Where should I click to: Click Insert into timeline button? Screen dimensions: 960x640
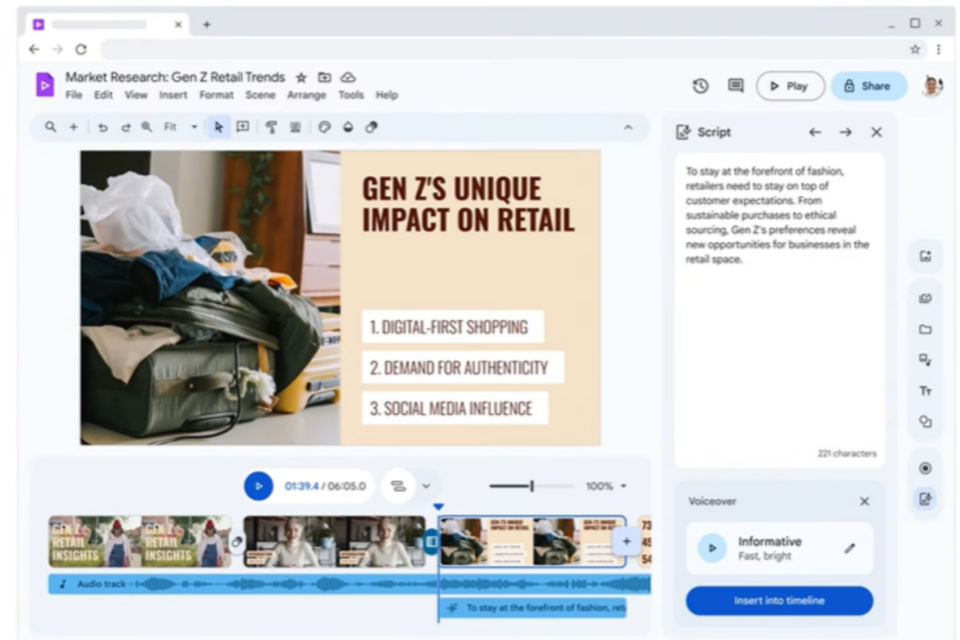pyautogui.click(x=779, y=600)
